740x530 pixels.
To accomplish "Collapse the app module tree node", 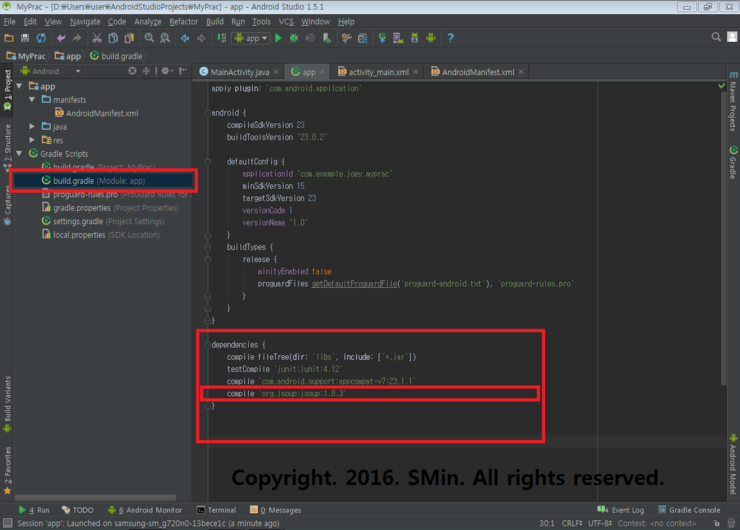I will (19, 86).
